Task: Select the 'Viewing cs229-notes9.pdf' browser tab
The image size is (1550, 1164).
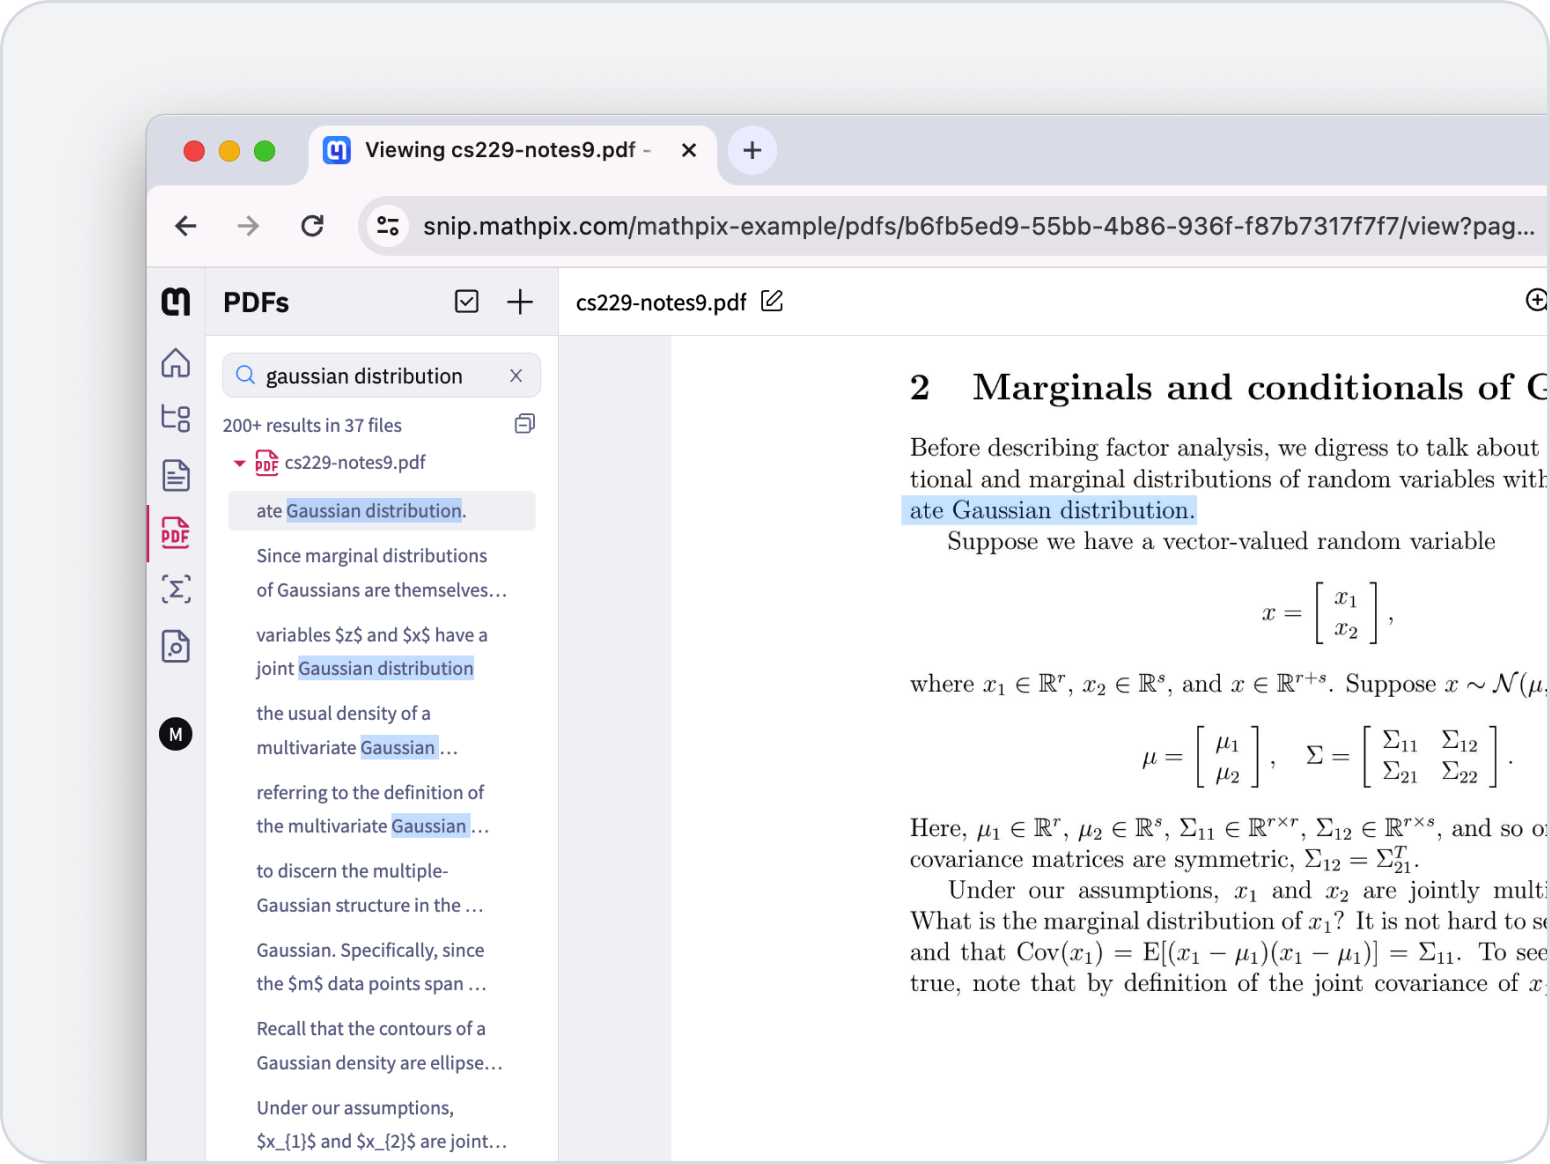Action: coord(512,151)
